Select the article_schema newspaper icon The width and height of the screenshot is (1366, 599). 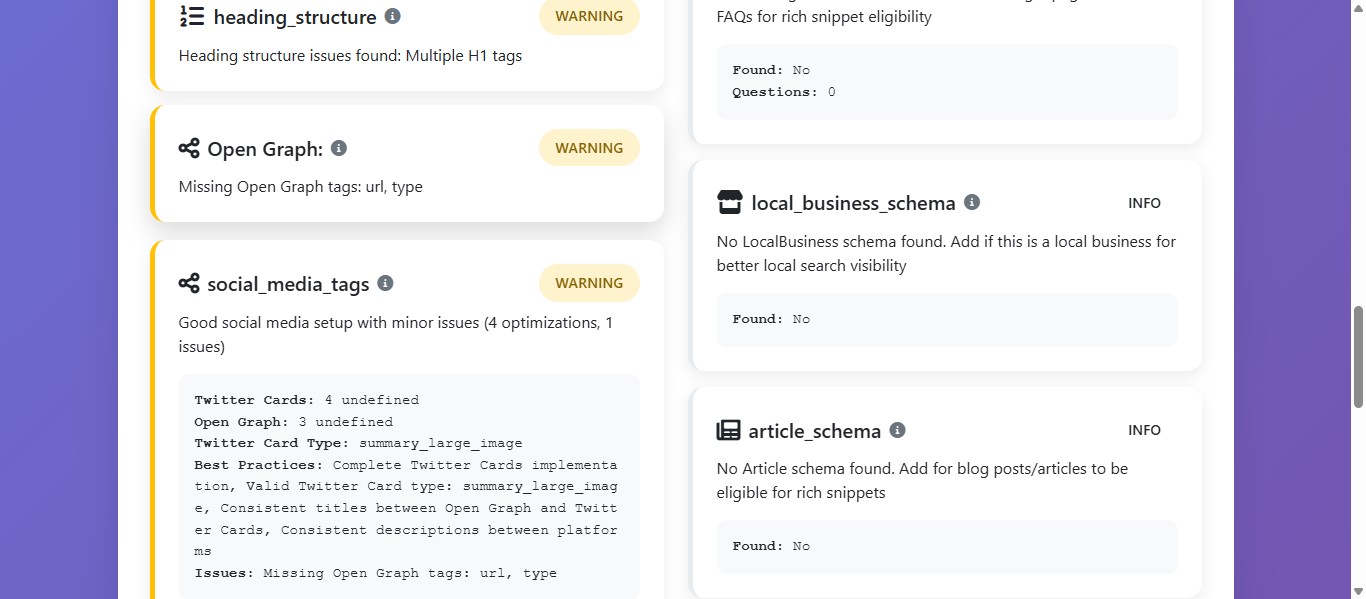[x=729, y=430]
